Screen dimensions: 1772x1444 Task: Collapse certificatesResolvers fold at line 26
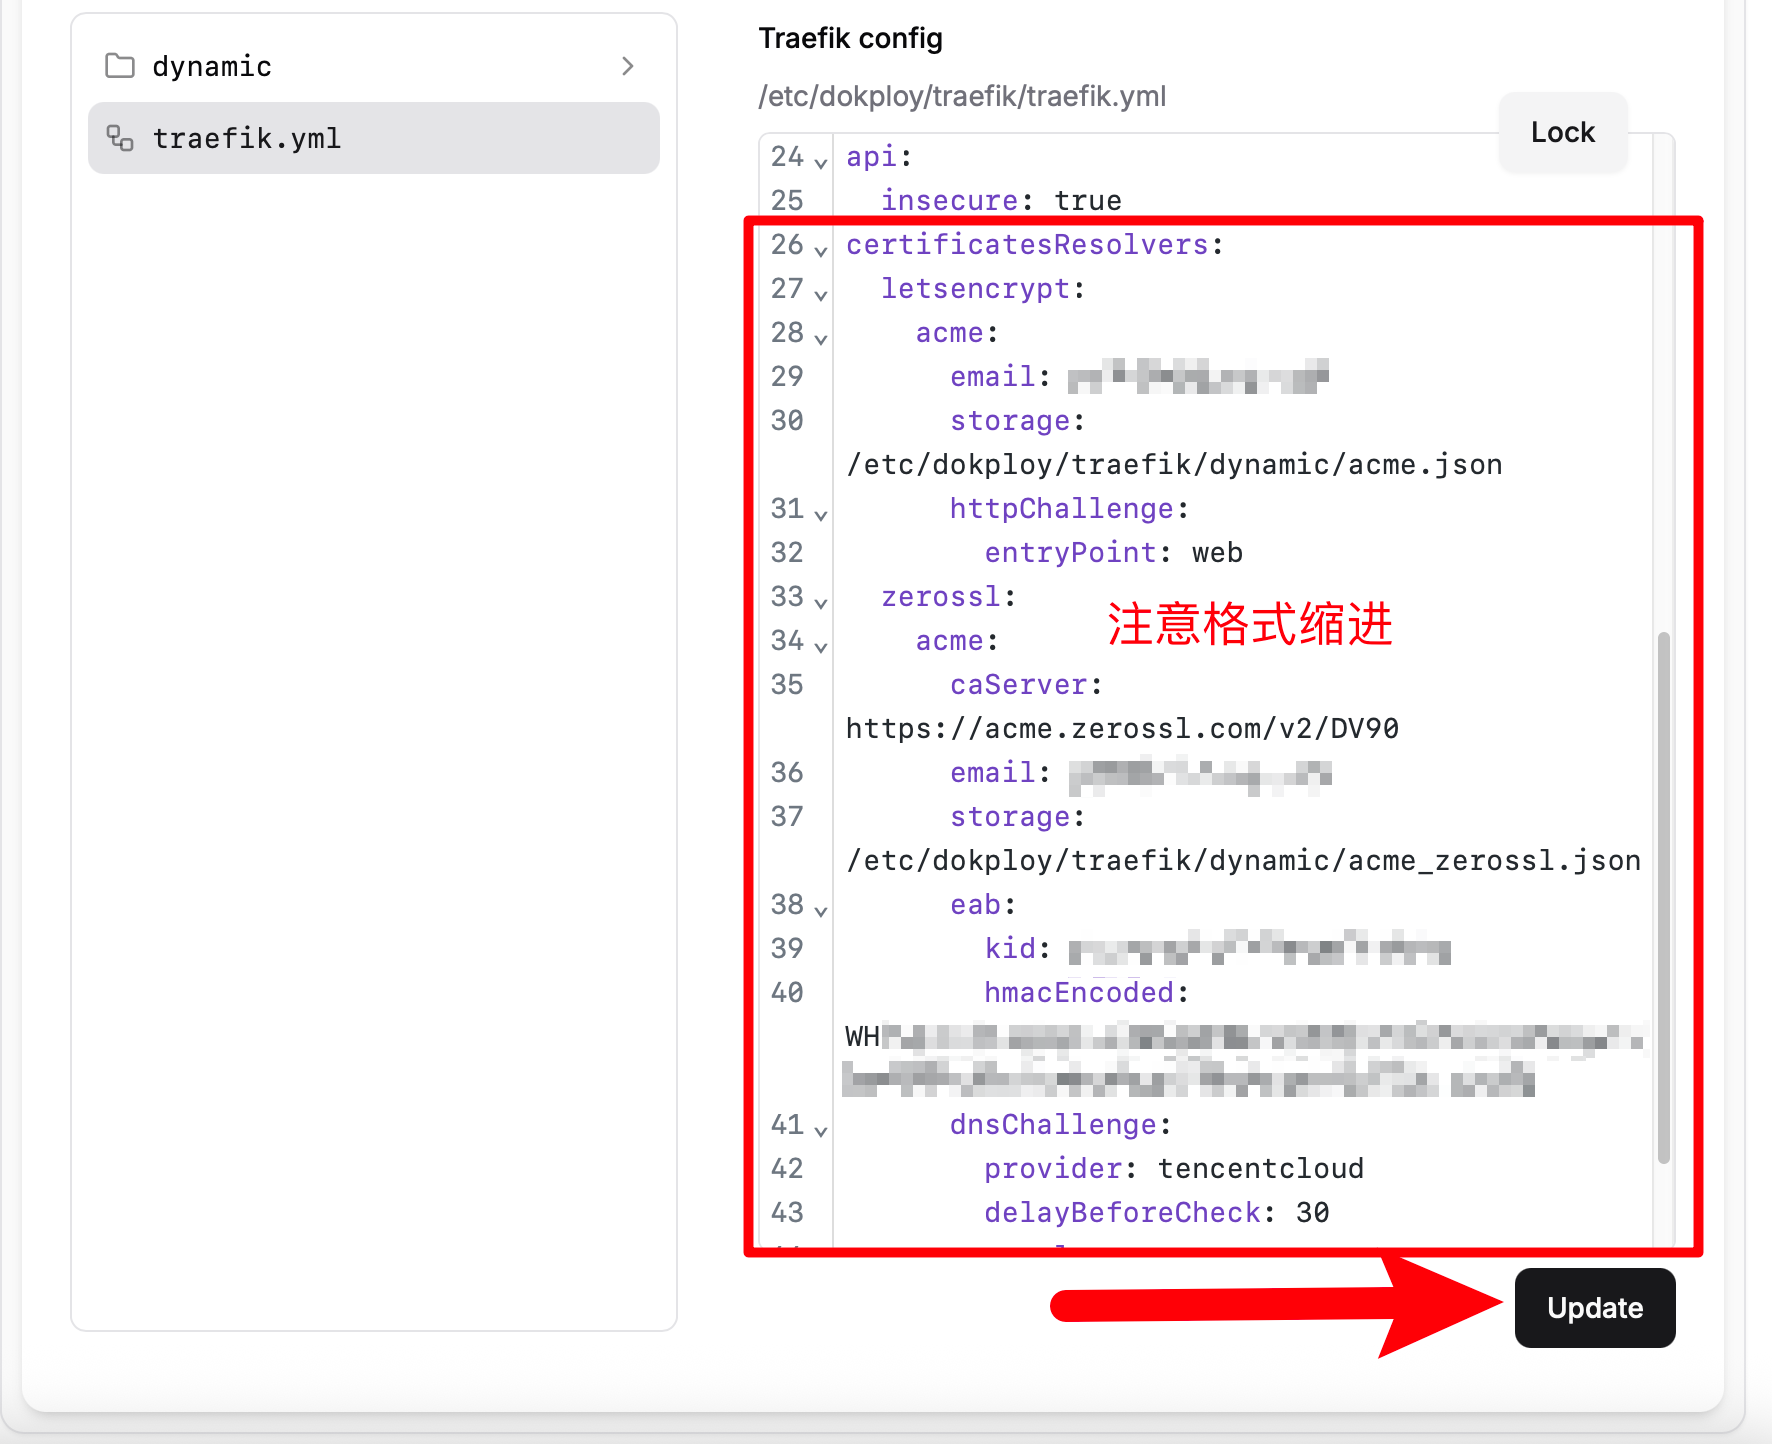click(x=821, y=250)
